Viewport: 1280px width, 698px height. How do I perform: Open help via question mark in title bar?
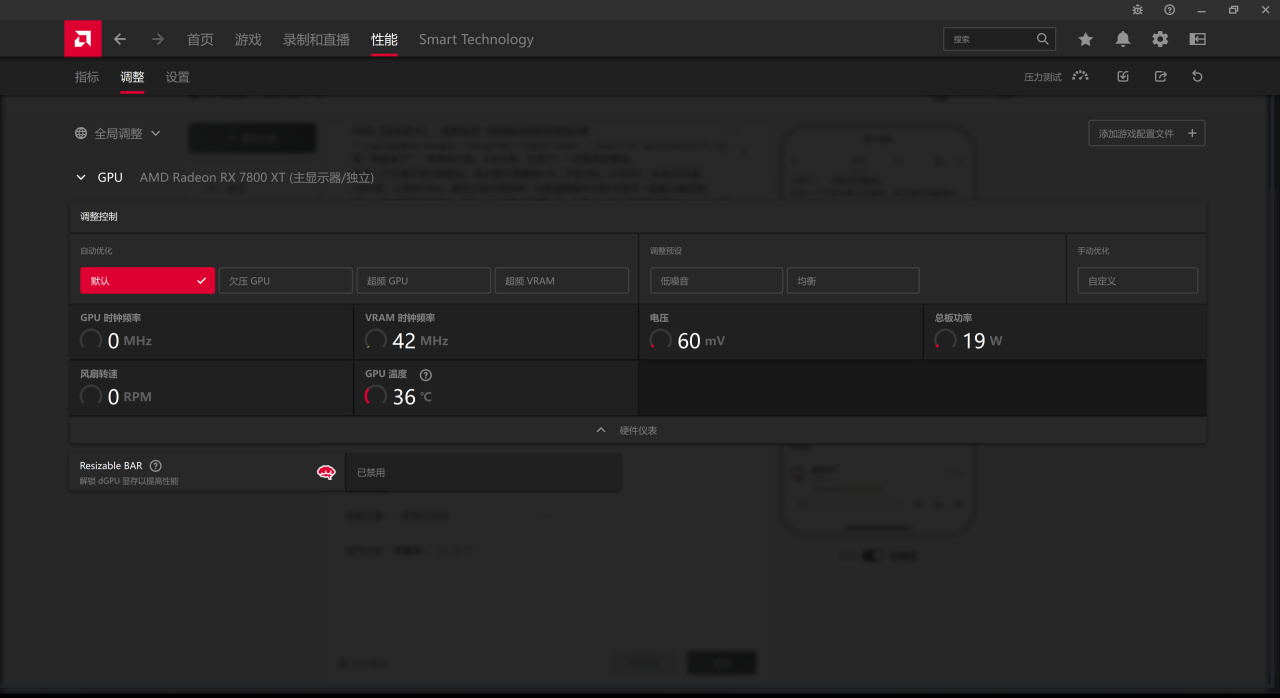[x=1170, y=9]
